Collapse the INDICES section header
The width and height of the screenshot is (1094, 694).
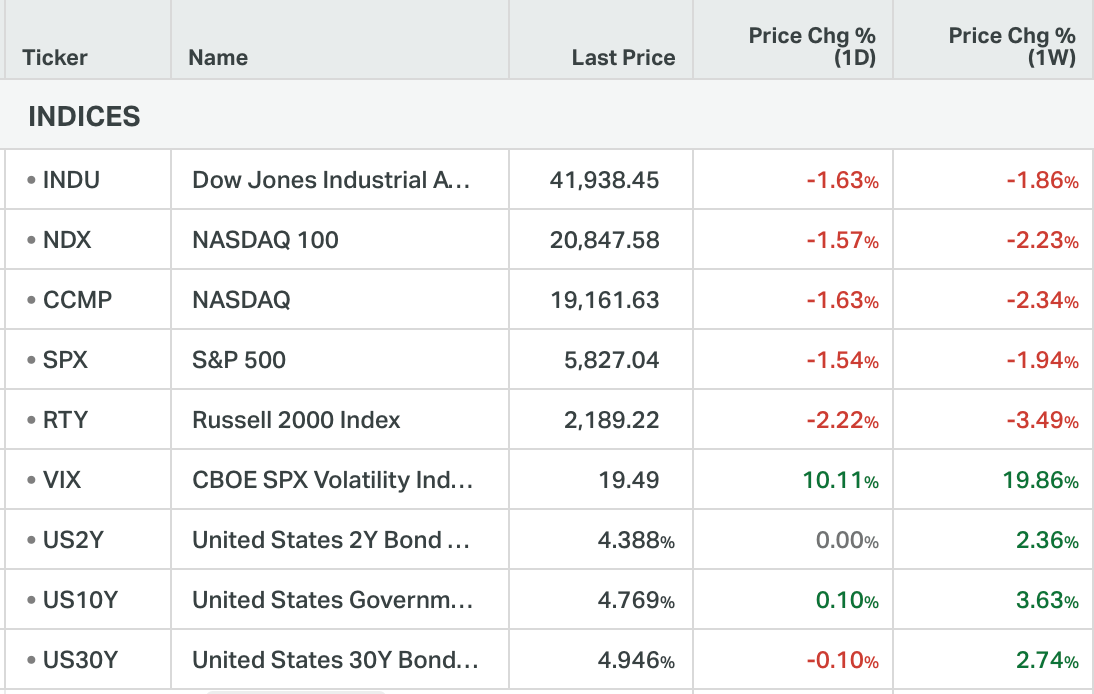tap(84, 117)
